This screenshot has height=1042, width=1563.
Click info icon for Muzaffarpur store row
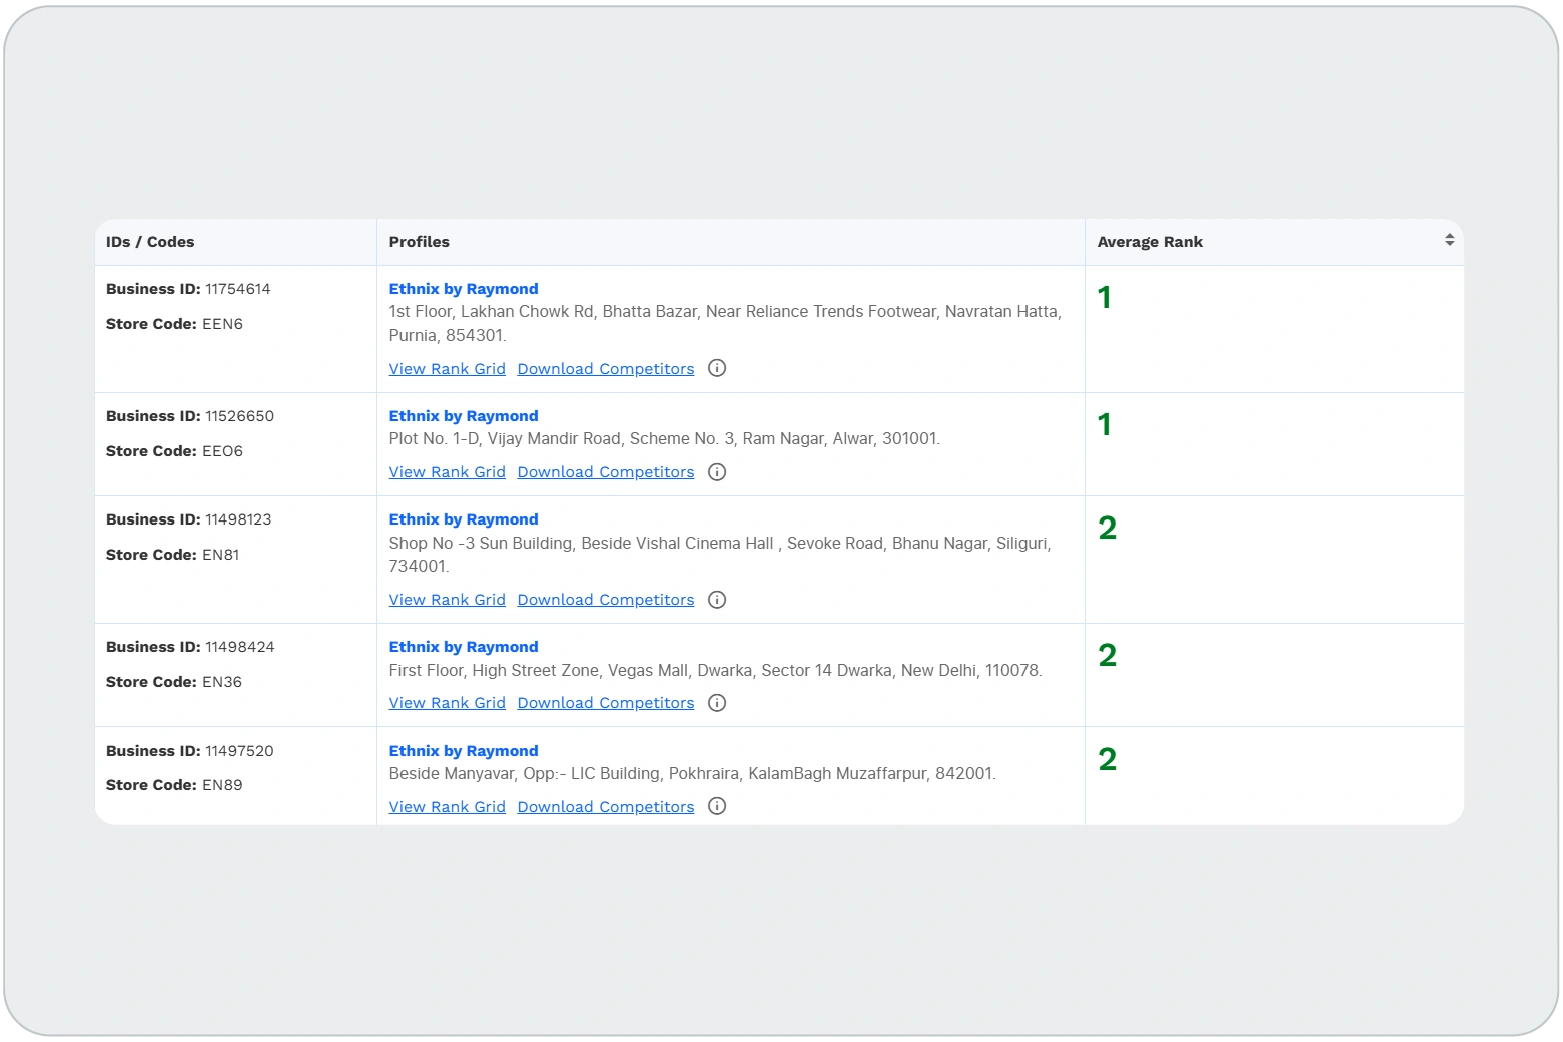pyautogui.click(x=716, y=807)
